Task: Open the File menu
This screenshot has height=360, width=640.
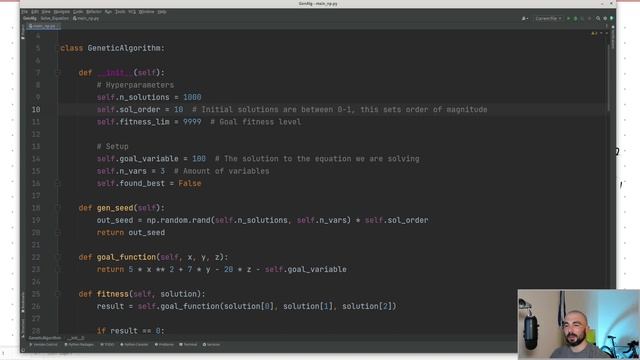Action: click(x=24, y=12)
